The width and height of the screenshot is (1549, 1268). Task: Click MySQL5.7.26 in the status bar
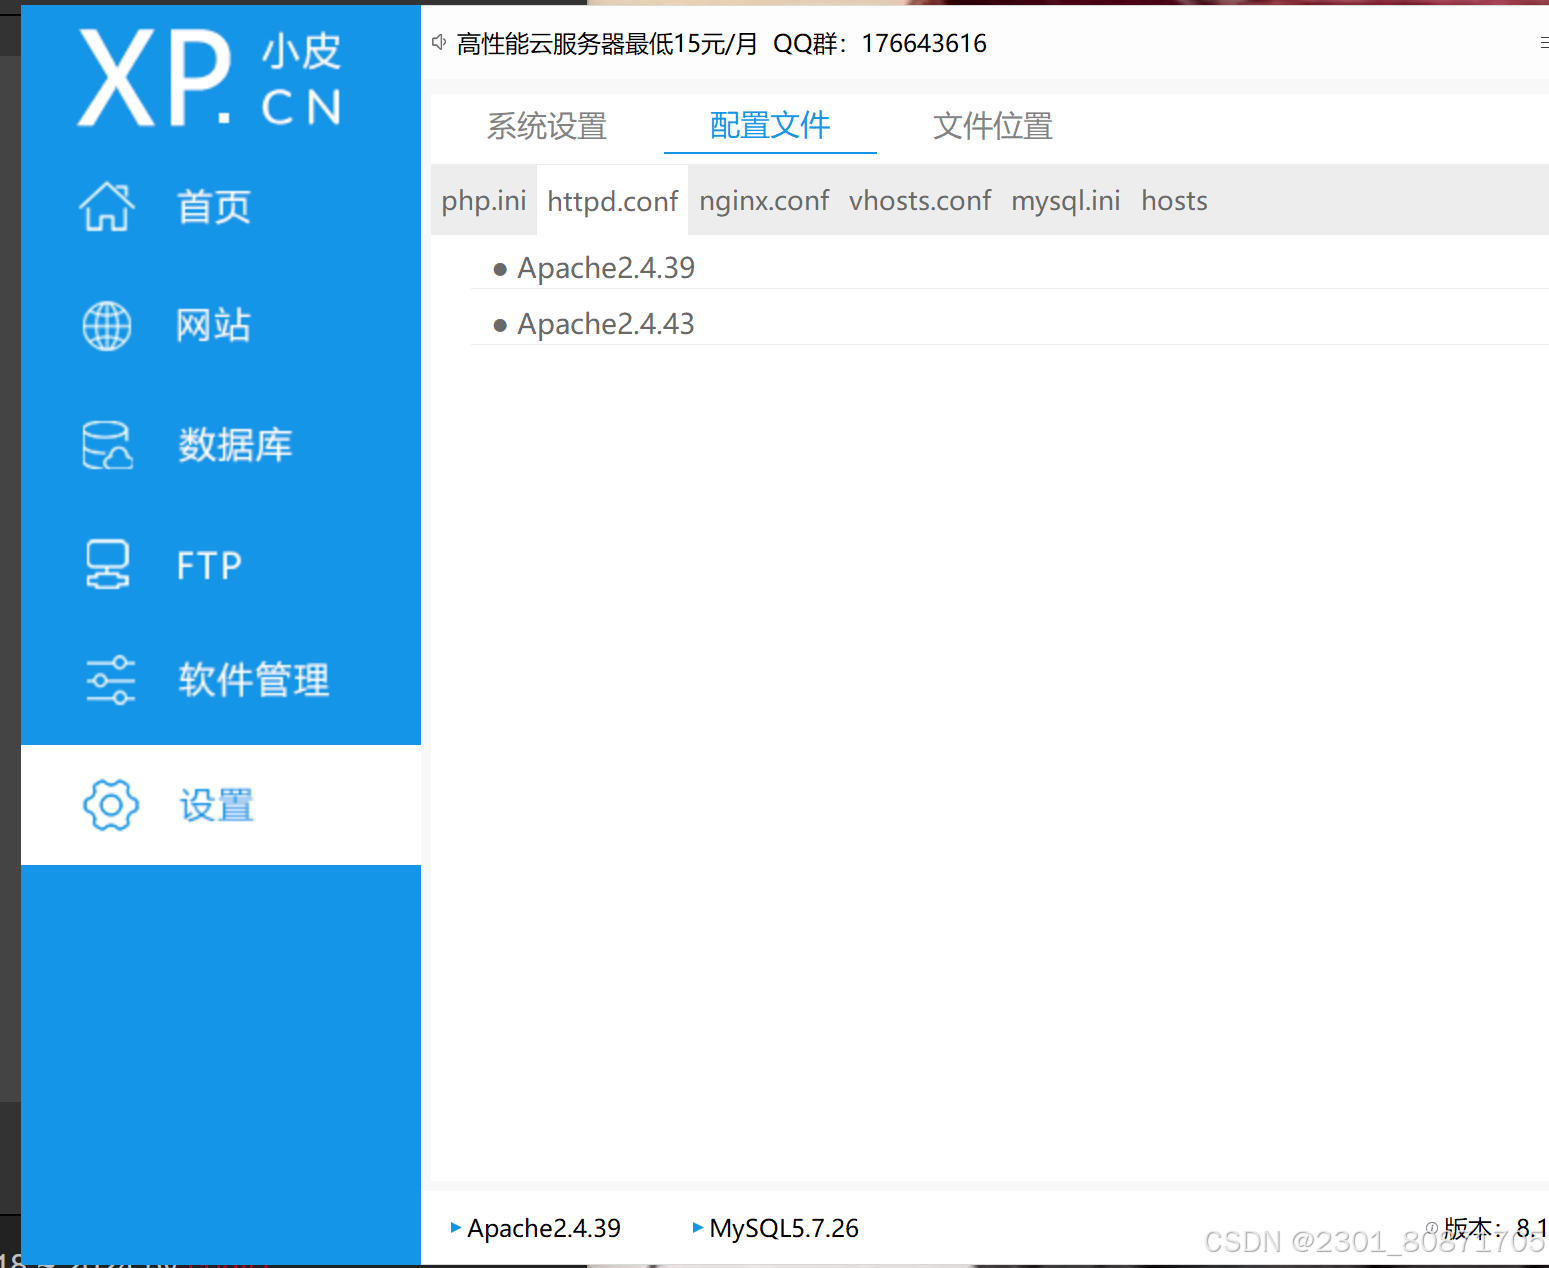[784, 1228]
